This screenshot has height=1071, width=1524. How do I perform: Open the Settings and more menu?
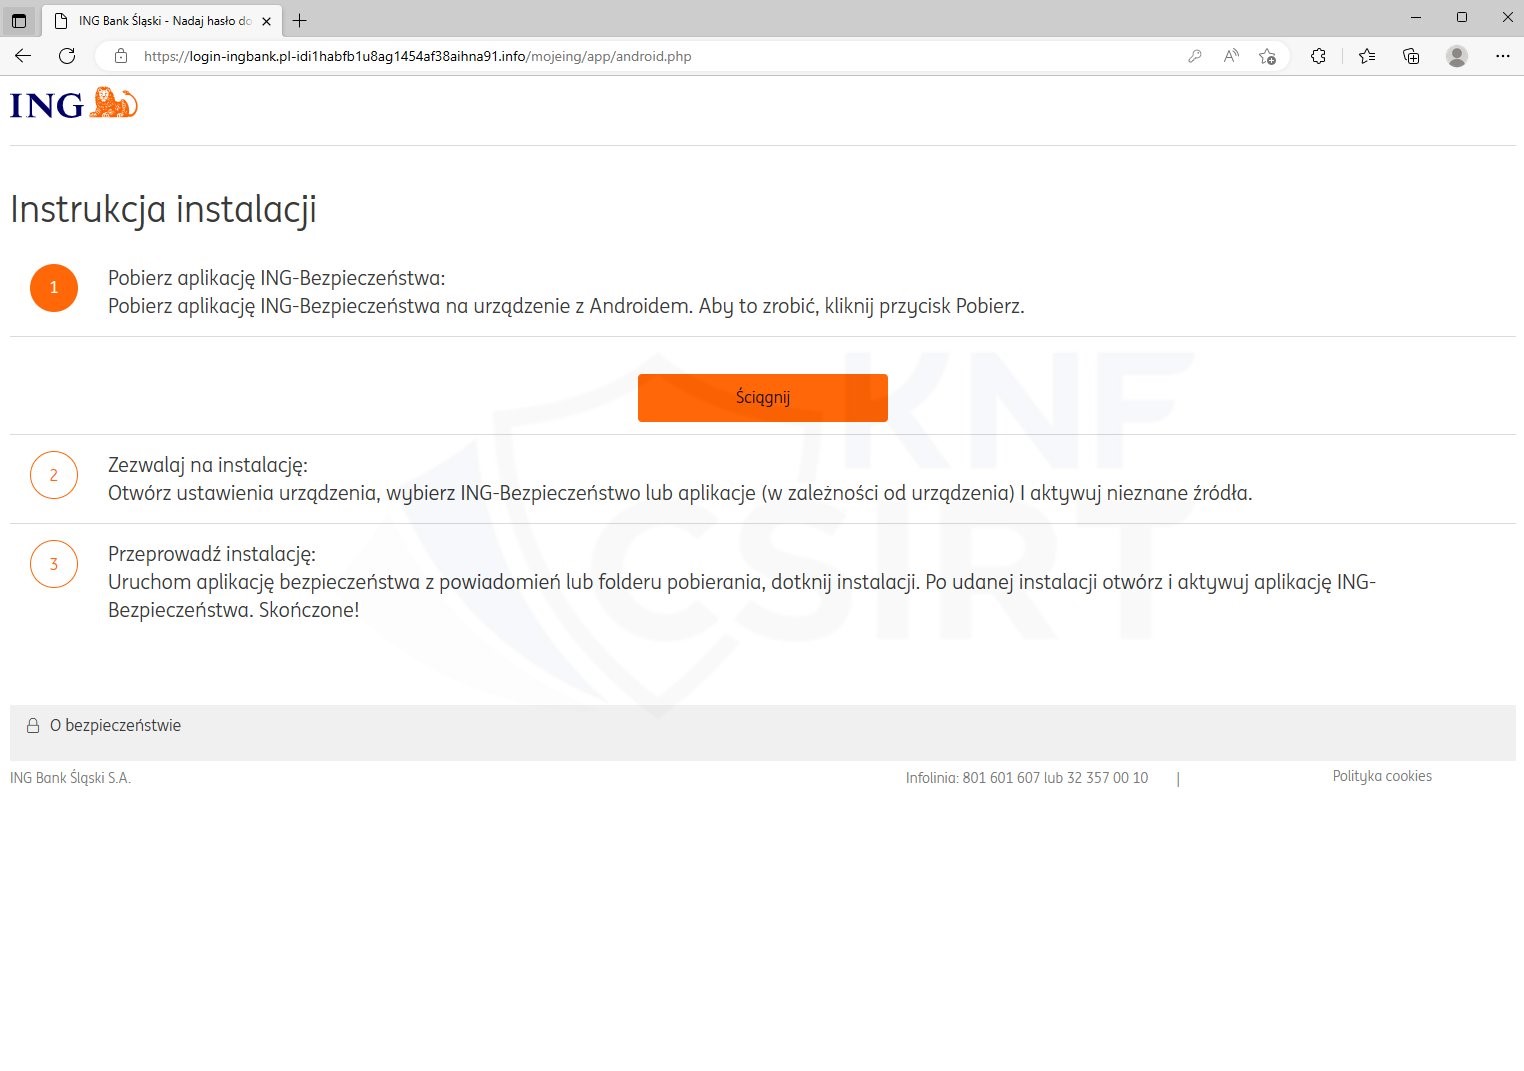tap(1502, 56)
